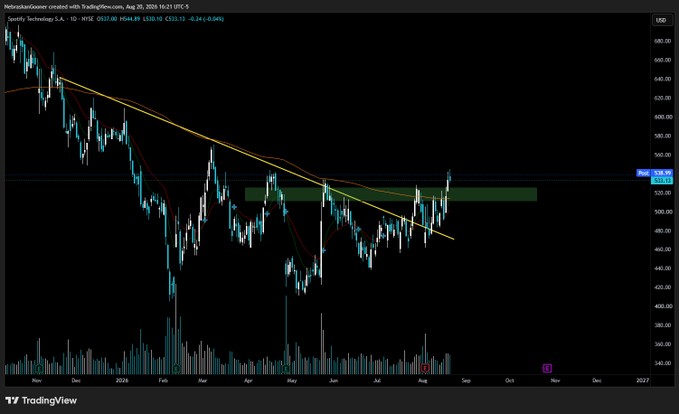Click the cyan last price label 533.13
This screenshot has width=679, height=414.
click(x=662, y=180)
